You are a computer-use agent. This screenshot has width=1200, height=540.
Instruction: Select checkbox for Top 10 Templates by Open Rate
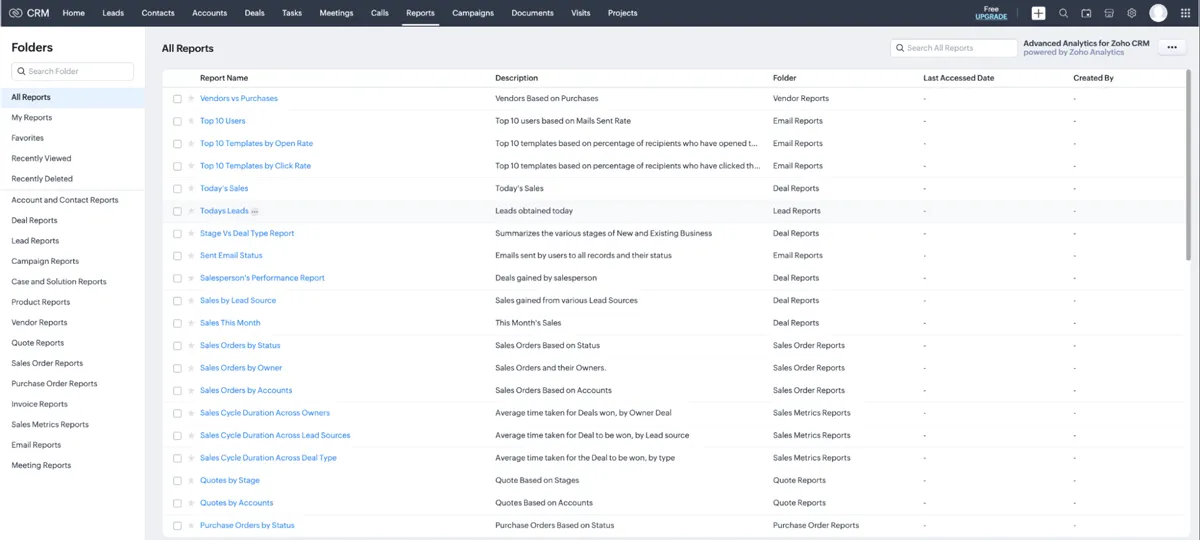click(177, 144)
